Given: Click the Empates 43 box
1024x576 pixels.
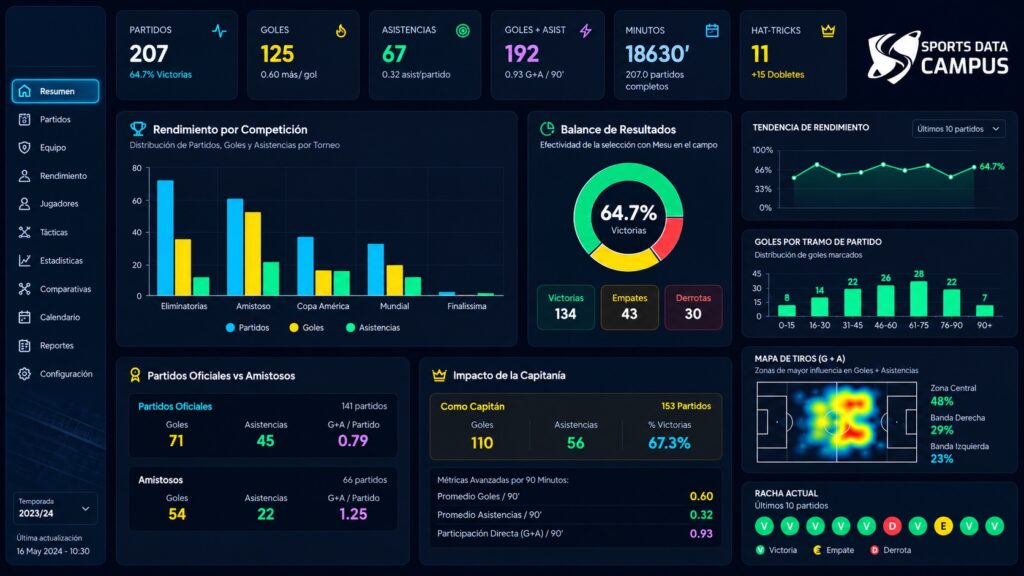Looking at the screenshot, I should [629, 307].
